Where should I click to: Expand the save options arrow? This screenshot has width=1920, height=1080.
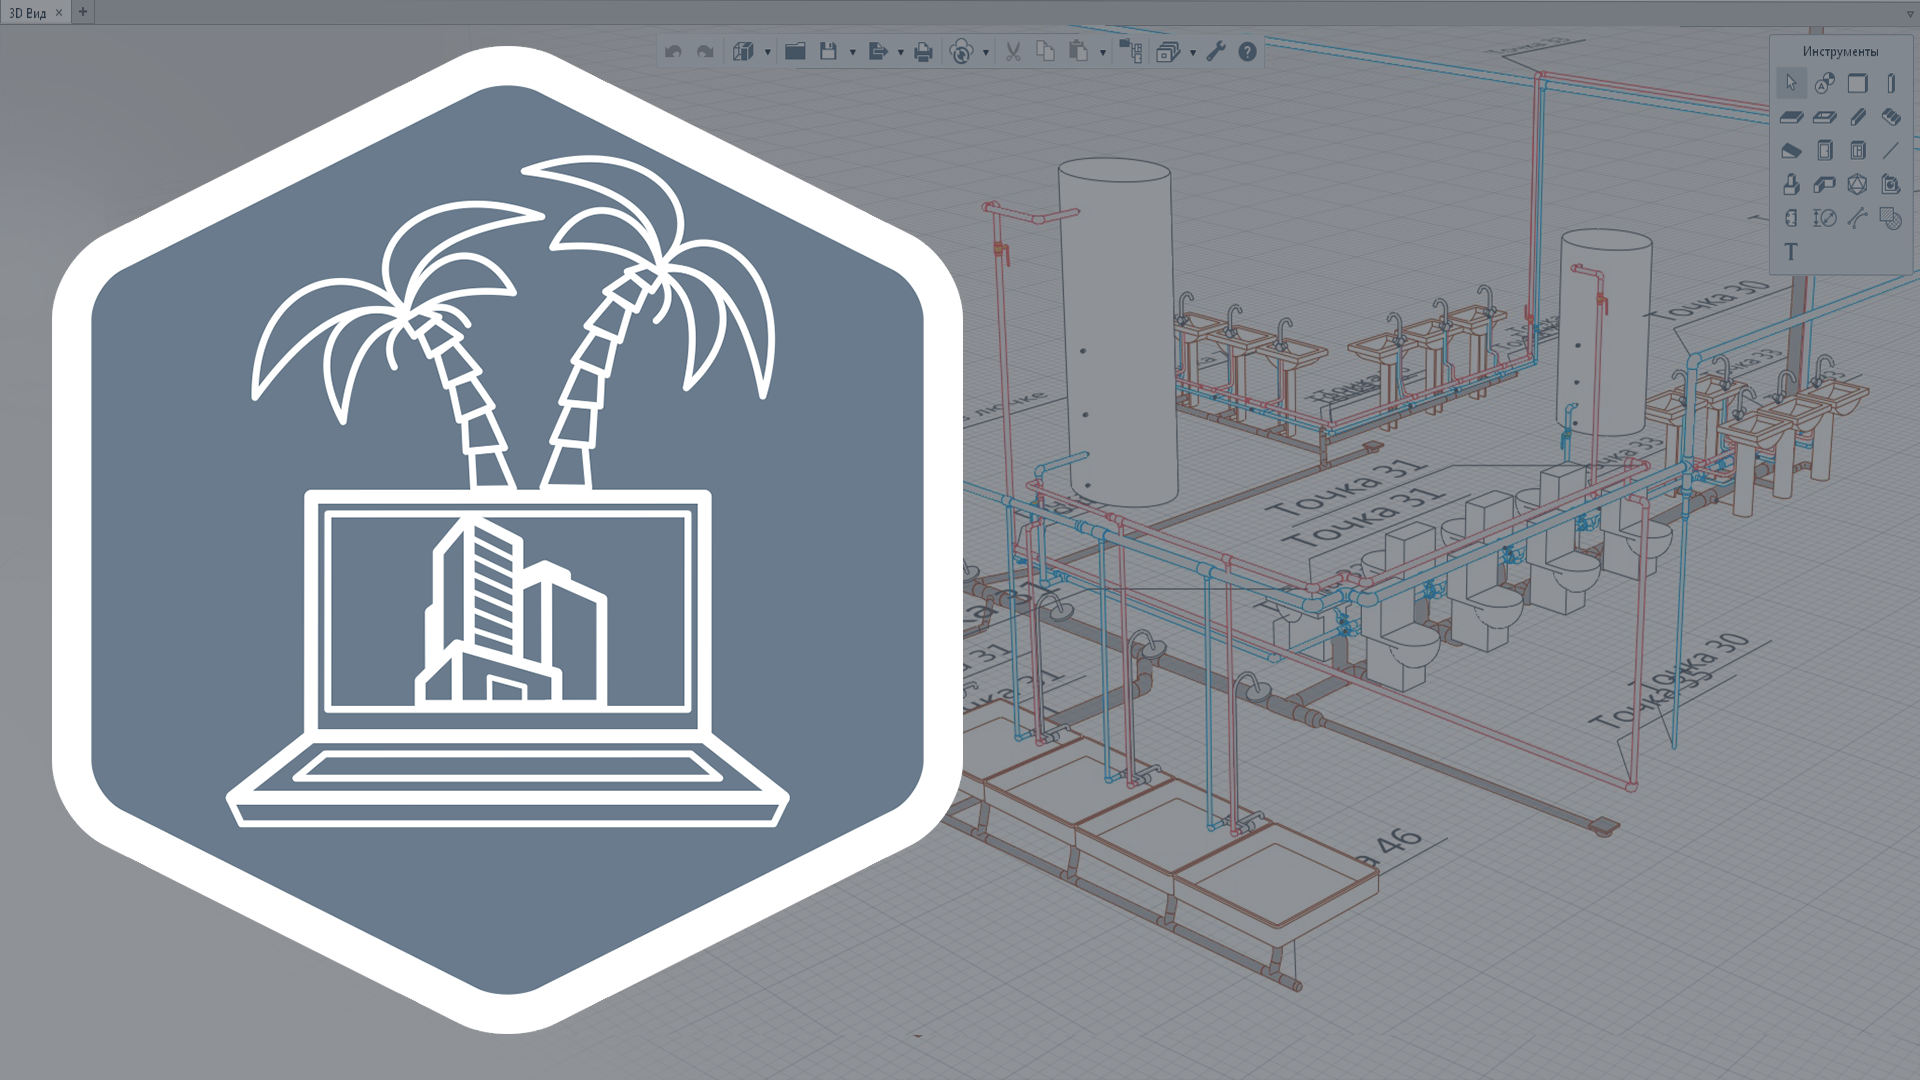852,52
